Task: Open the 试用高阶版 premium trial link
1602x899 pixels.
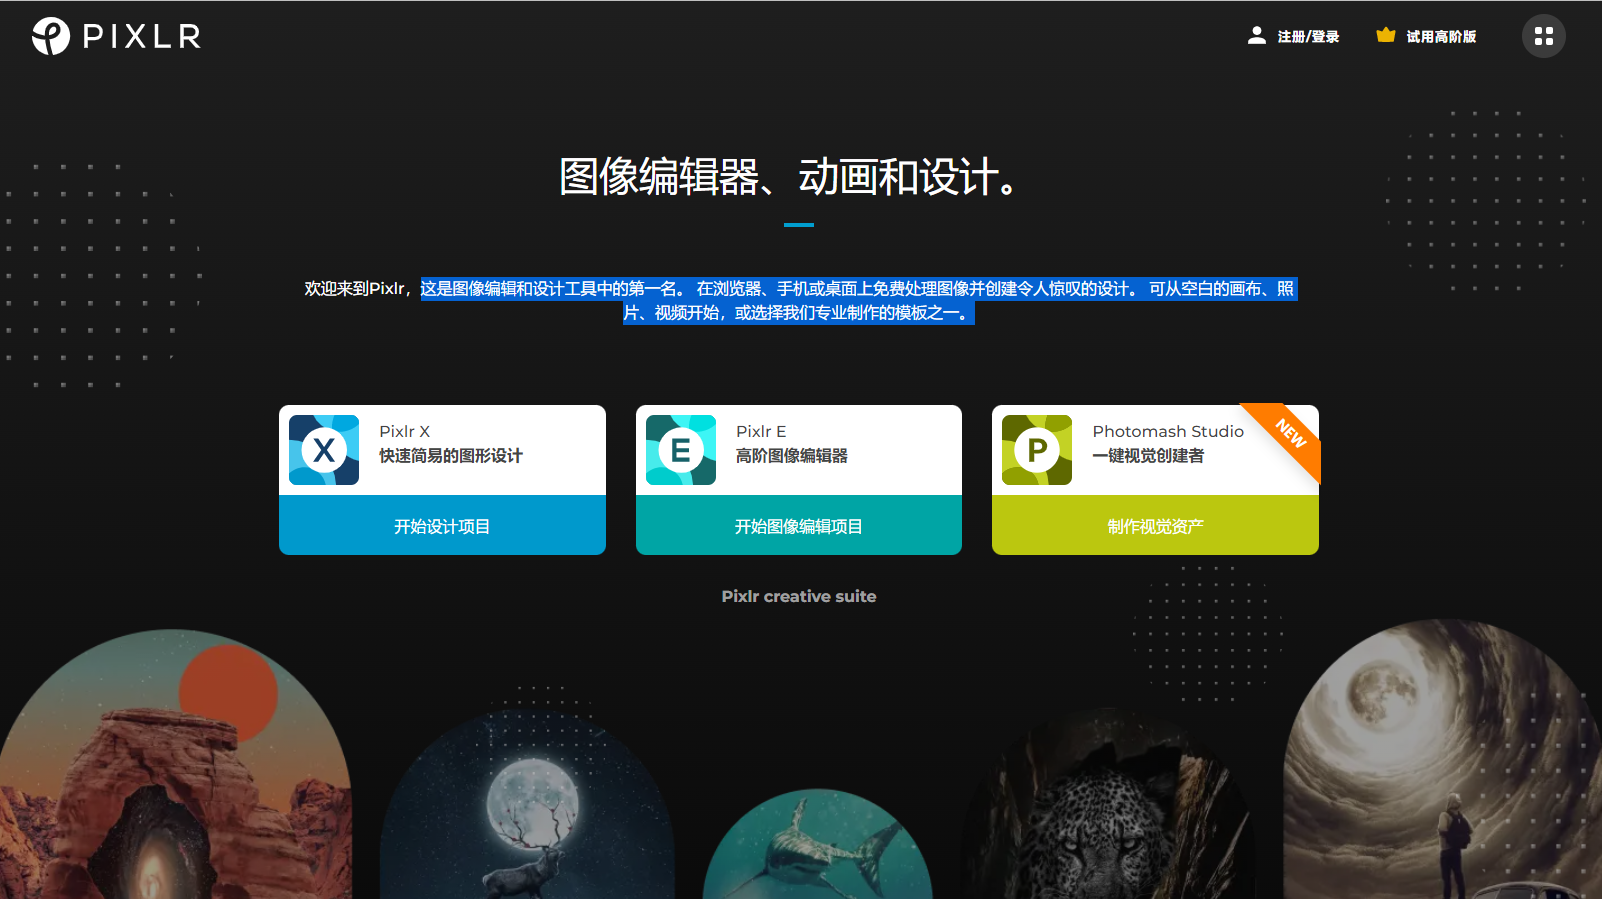Action: (1441, 37)
